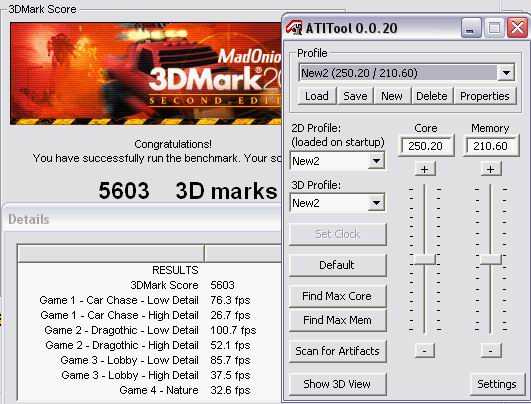Click the 5603 3D marks score text
This screenshot has width=531, height=404.
[x=188, y=191]
